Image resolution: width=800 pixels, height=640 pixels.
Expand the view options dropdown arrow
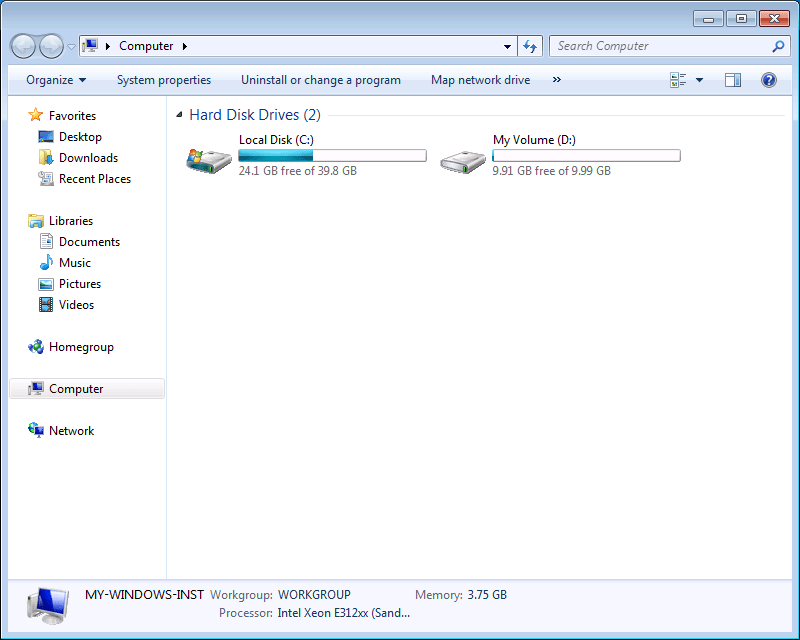tap(700, 80)
